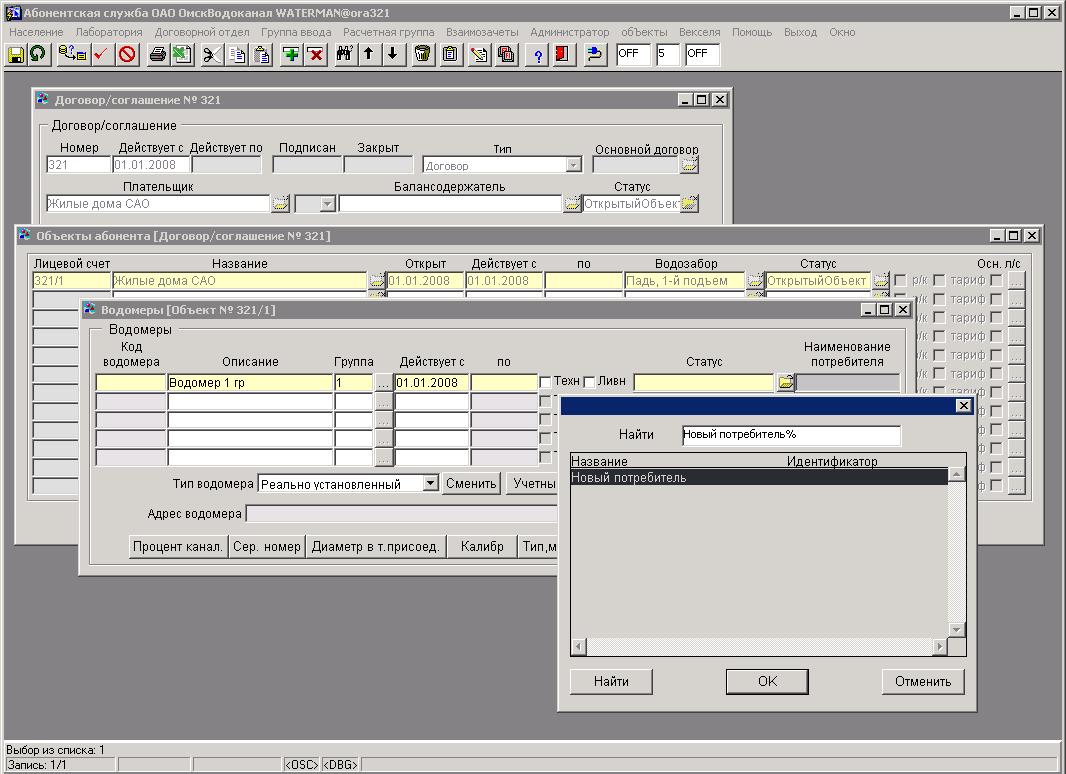Click the binoculars search icon
The width and height of the screenshot is (1066, 774).
[344, 54]
